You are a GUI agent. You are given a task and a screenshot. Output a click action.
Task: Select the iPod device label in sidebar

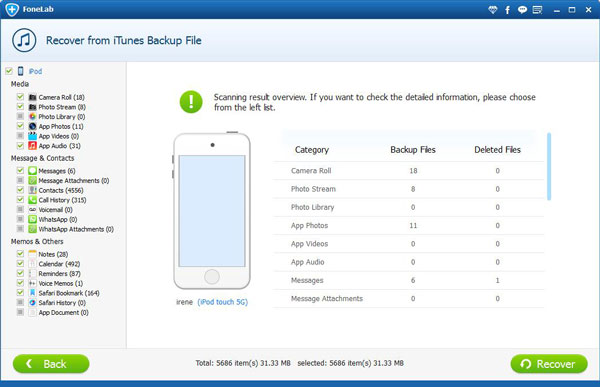35,71
